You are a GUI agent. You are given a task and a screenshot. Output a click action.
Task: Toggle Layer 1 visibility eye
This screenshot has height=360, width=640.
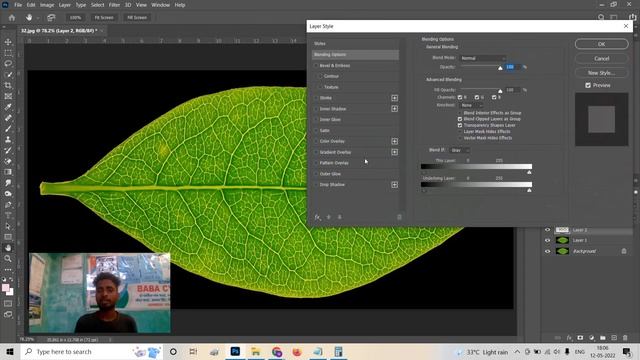(547, 240)
